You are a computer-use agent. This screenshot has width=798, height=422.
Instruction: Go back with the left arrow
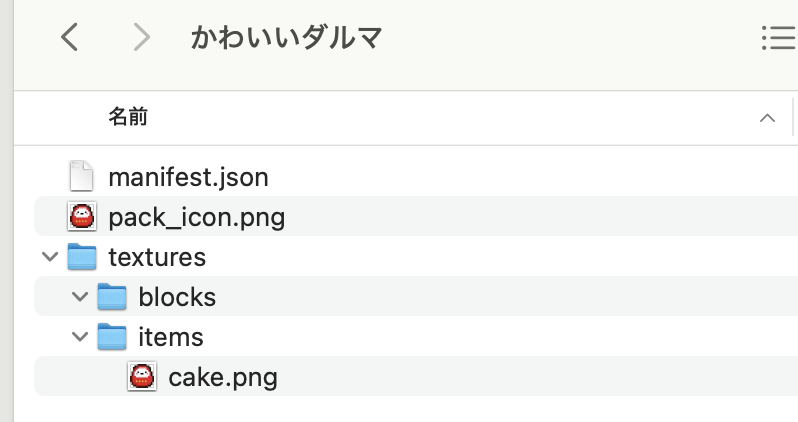point(69,37)
